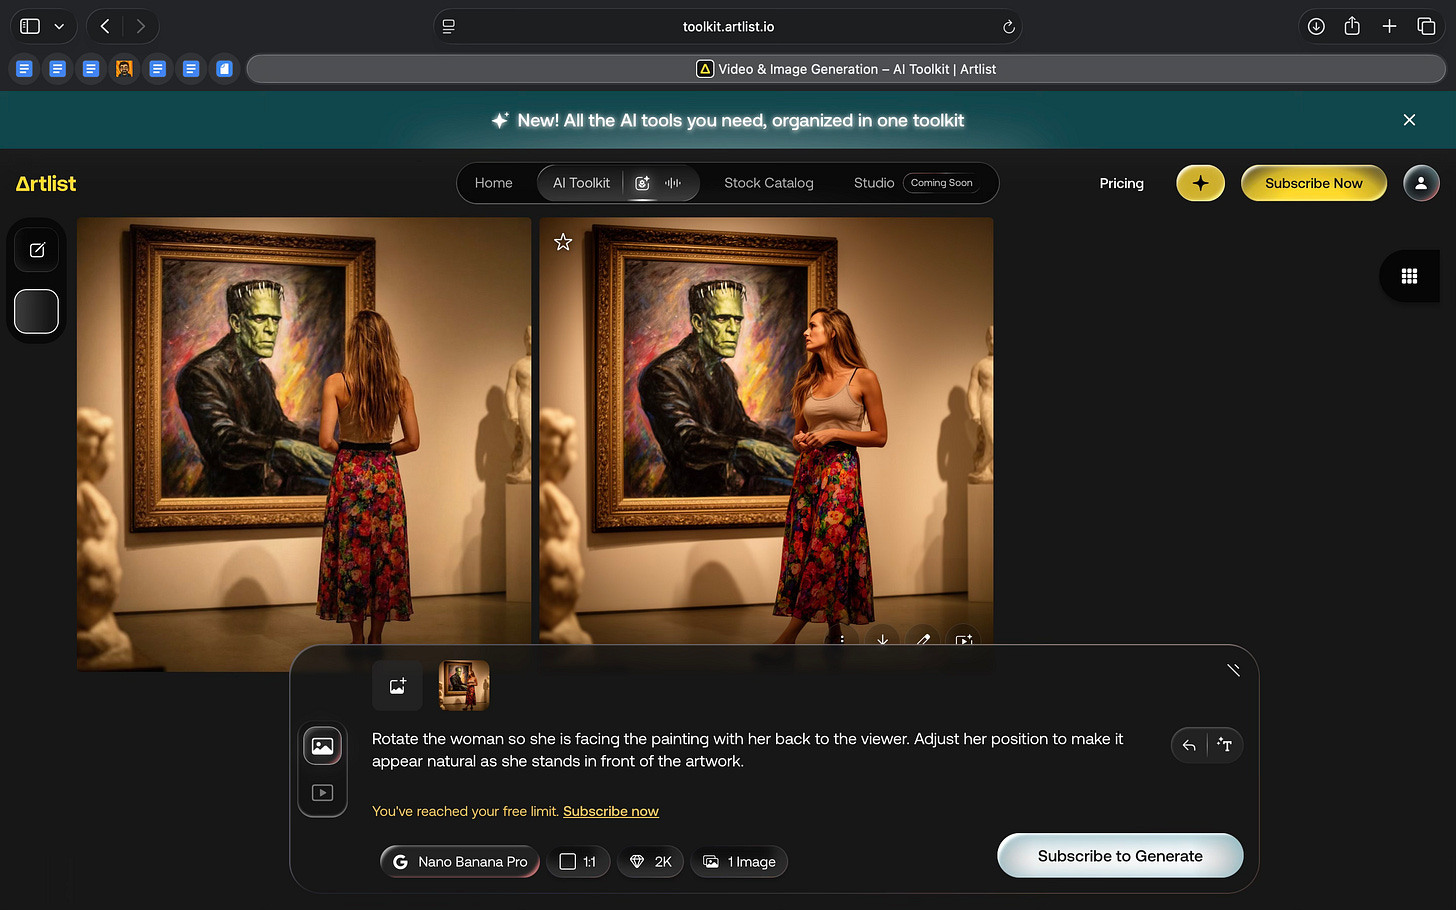Toggle the Safari sidebar button
Screen dimensions: 1456x910
point(30,27)
